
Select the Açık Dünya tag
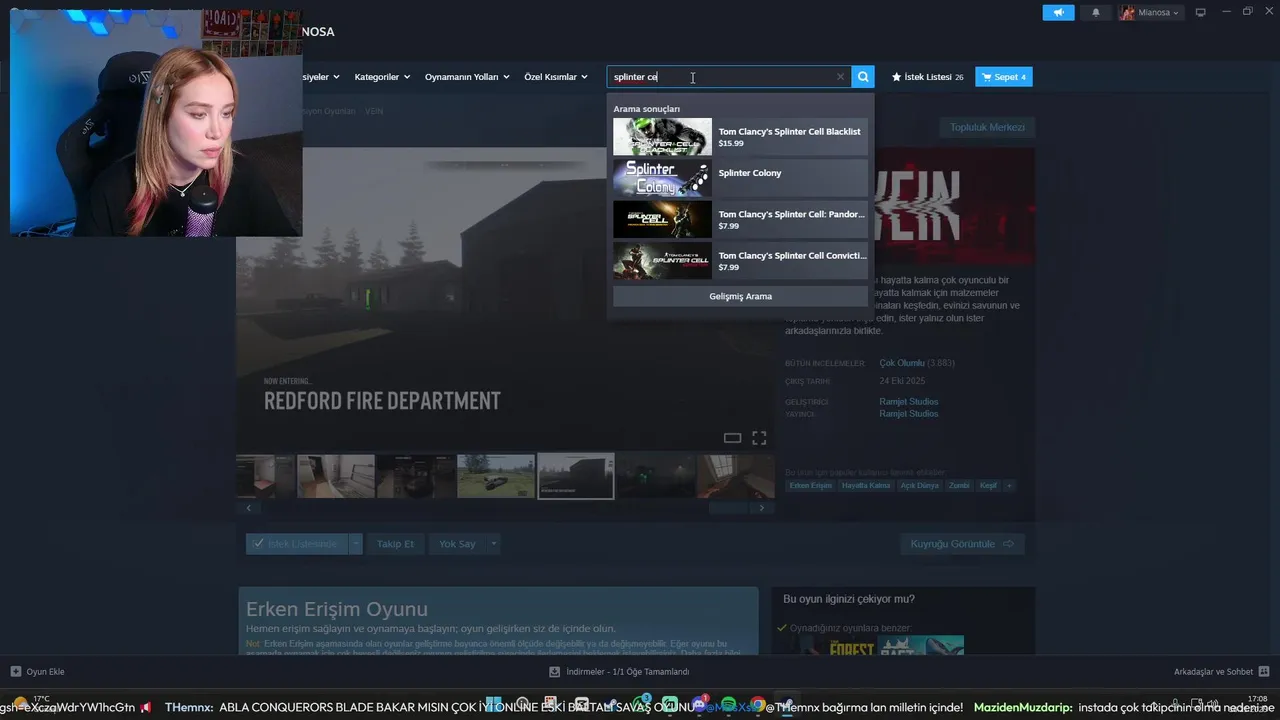(x=920, y=486)
